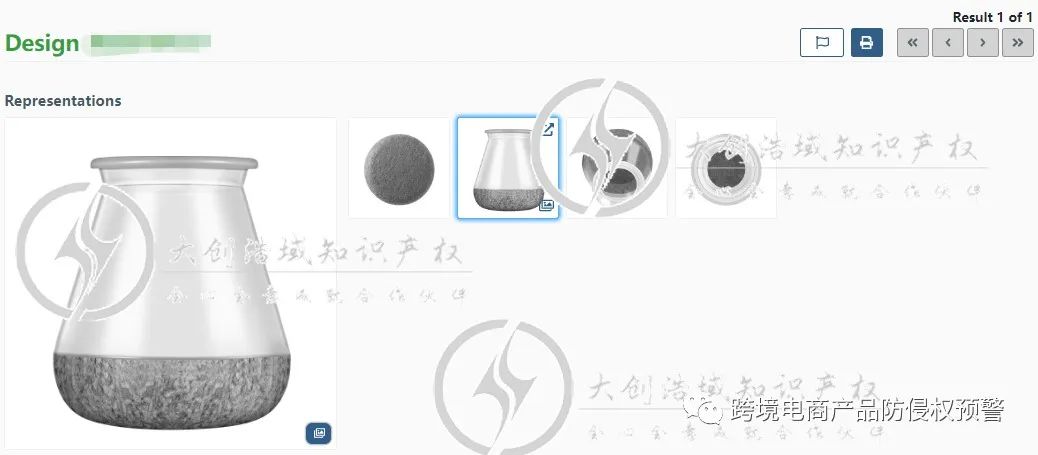Select the highlighted jar side-view thumbnail
Image resolution: width=1038 pixels, height=455 pixels.
(508, 168)
